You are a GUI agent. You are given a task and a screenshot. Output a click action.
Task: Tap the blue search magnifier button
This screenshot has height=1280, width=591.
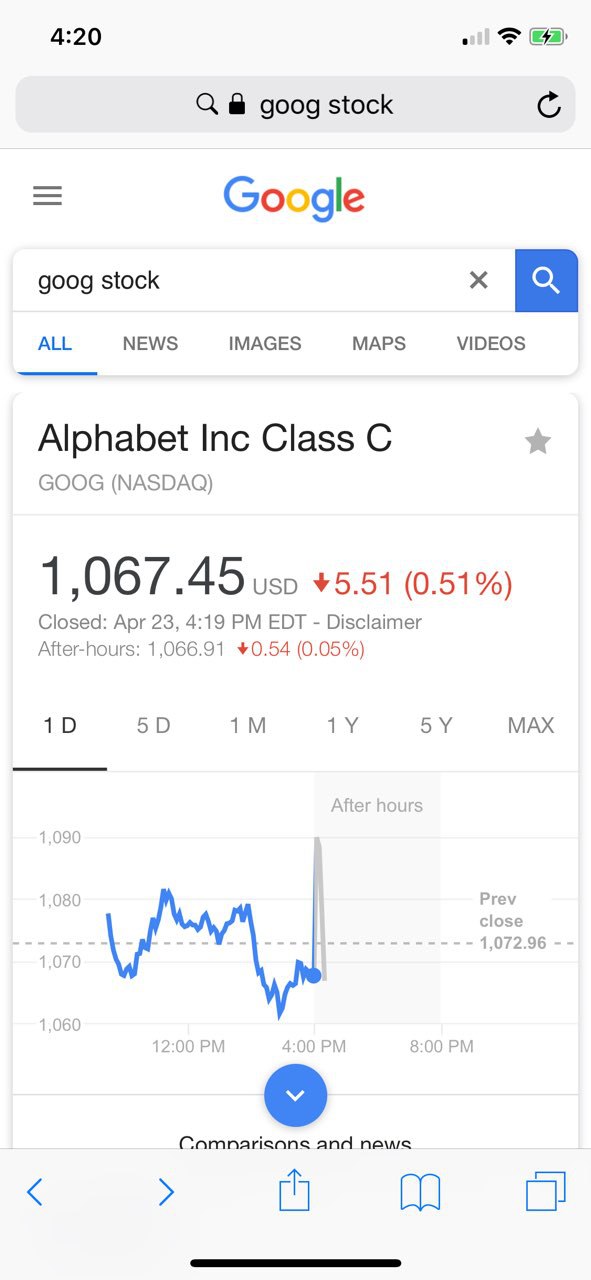546,281
